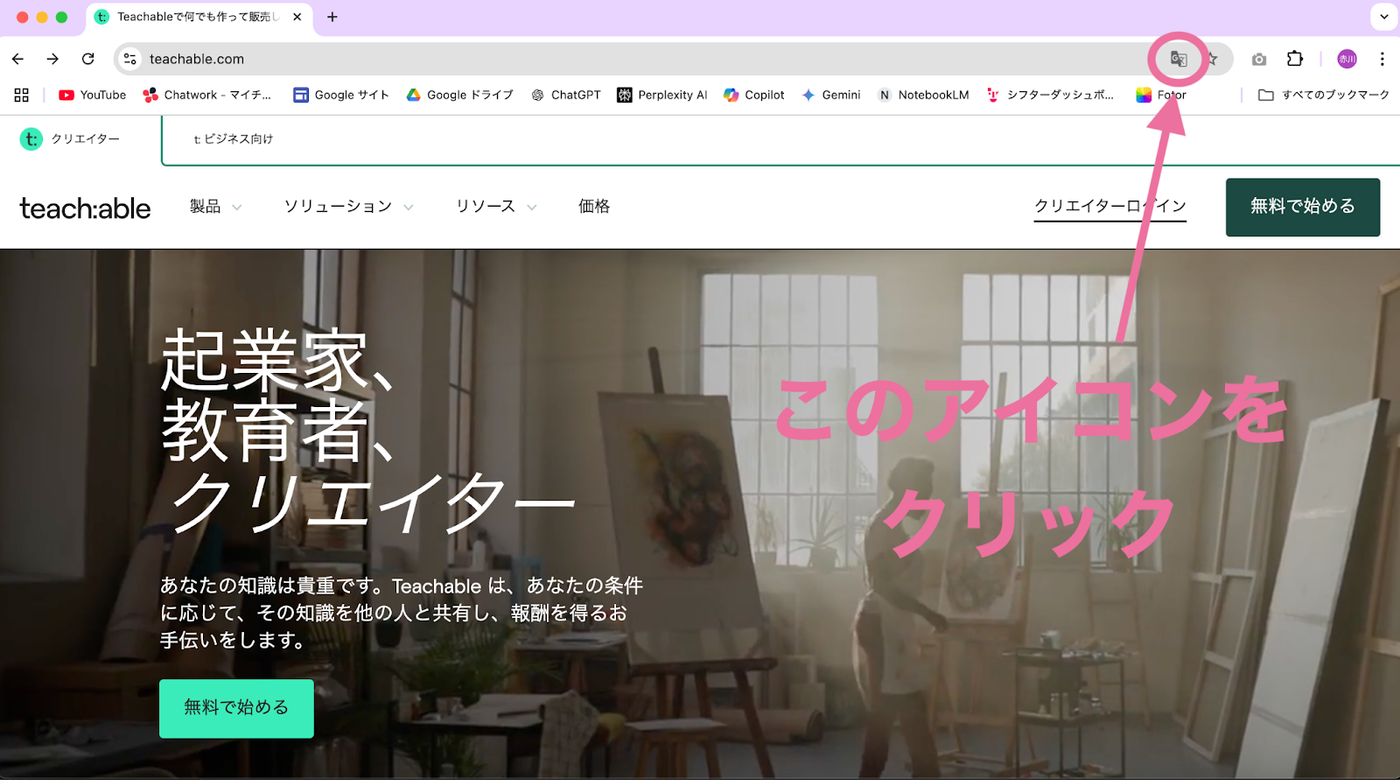View site information icon in address bar
The image size is (1400, 780).
point(129,59)
